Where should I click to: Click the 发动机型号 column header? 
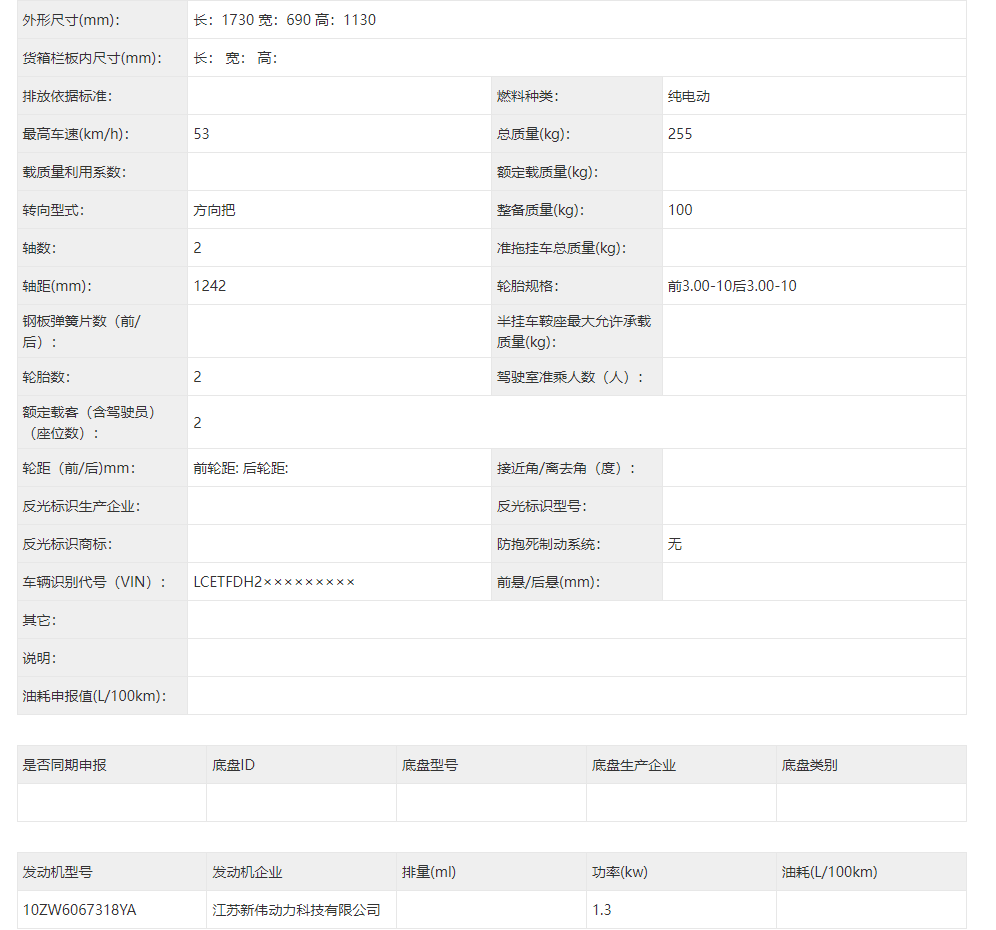(58, 872)
